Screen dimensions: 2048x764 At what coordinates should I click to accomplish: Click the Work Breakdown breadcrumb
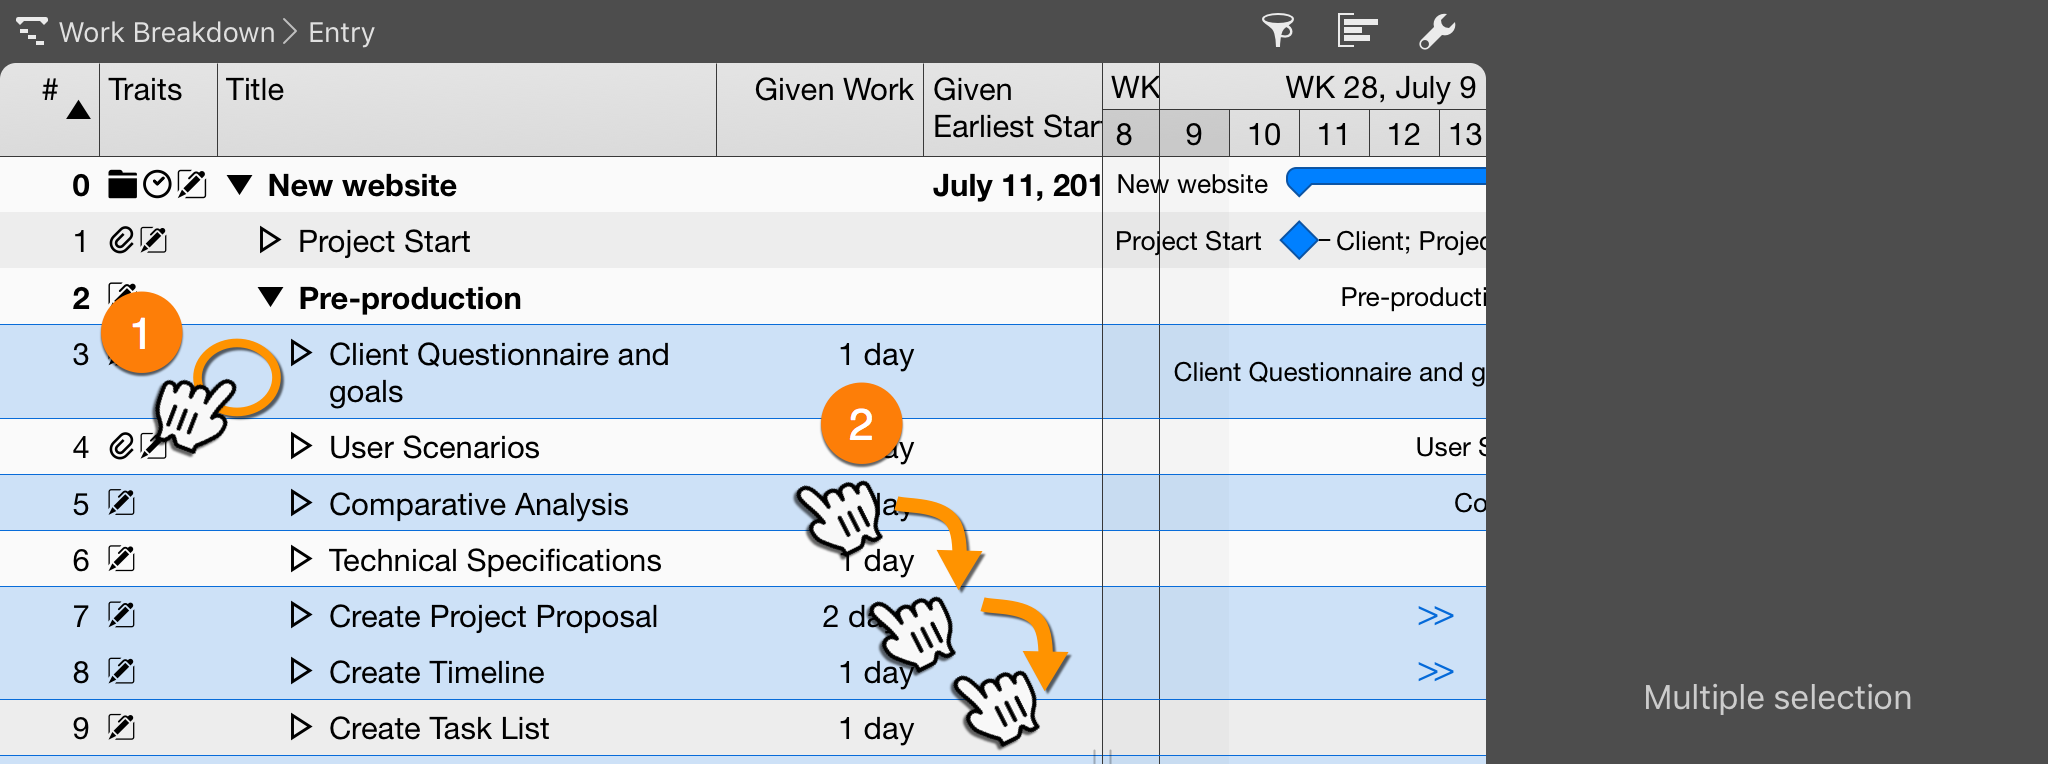[x=166, y=32]
